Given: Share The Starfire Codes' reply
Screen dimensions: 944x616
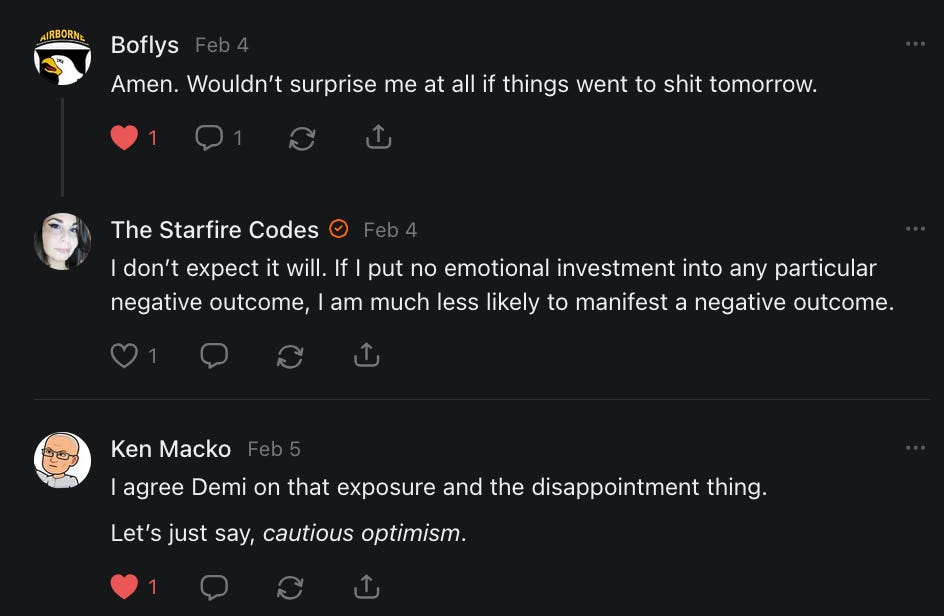Looking at the screenshot, I should [366, 355].
